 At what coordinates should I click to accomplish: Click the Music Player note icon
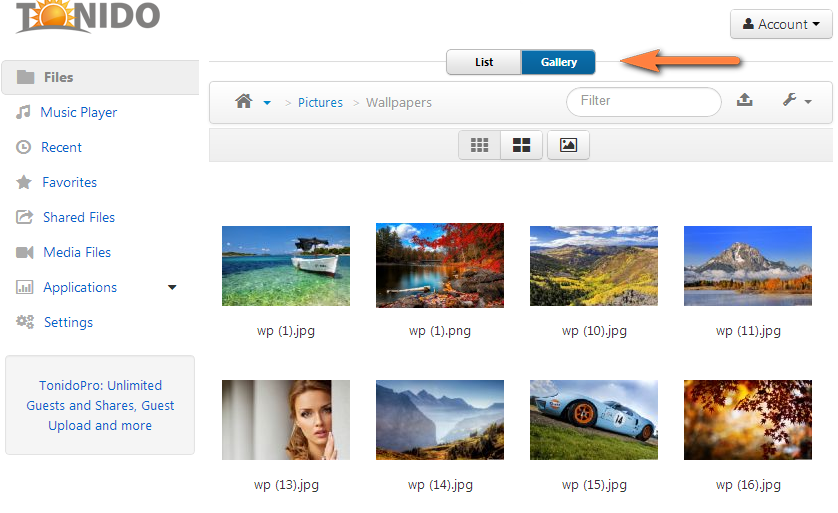click(x=22, y=112)
